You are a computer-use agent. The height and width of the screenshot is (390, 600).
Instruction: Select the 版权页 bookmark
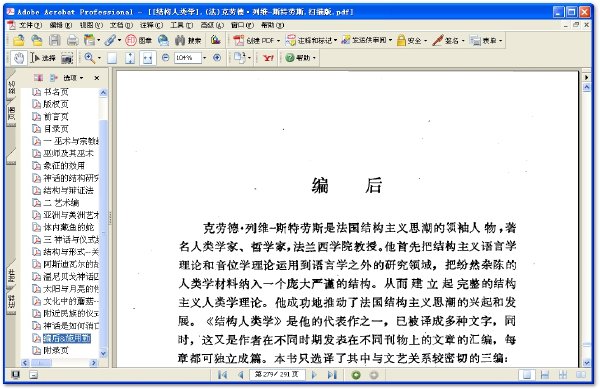[56, 104]
